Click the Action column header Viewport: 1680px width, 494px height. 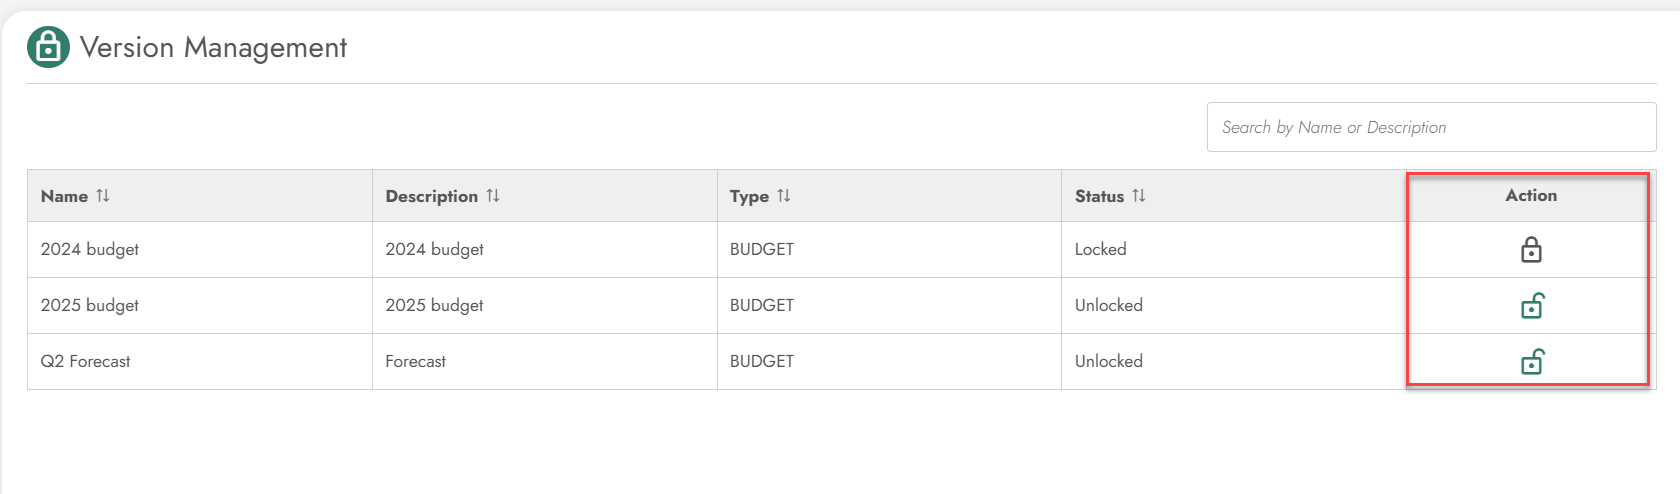[1531, 195]
